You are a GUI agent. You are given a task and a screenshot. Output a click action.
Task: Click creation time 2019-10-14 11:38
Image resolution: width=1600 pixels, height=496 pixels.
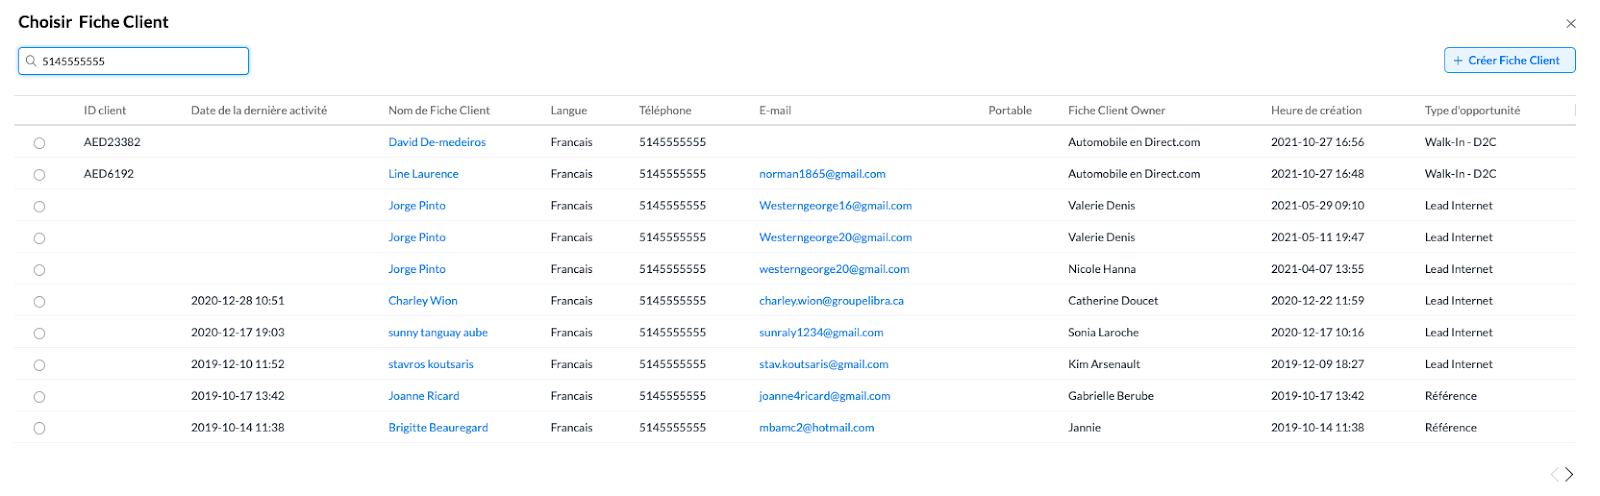[x=1317, y=428]
